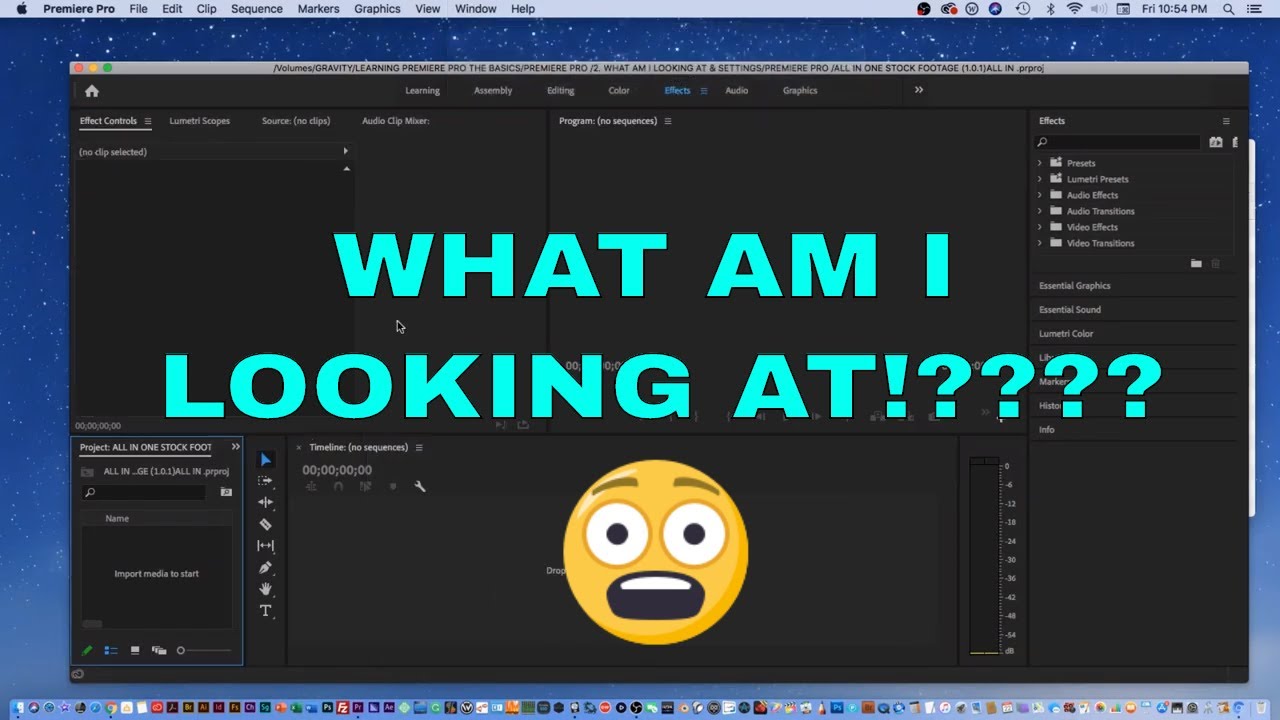This screenshot has height=720, width=1280.
Task: Click the Timeline timecode 00;00;00;00
Action: pyautogui.click(x=337, y=470)
